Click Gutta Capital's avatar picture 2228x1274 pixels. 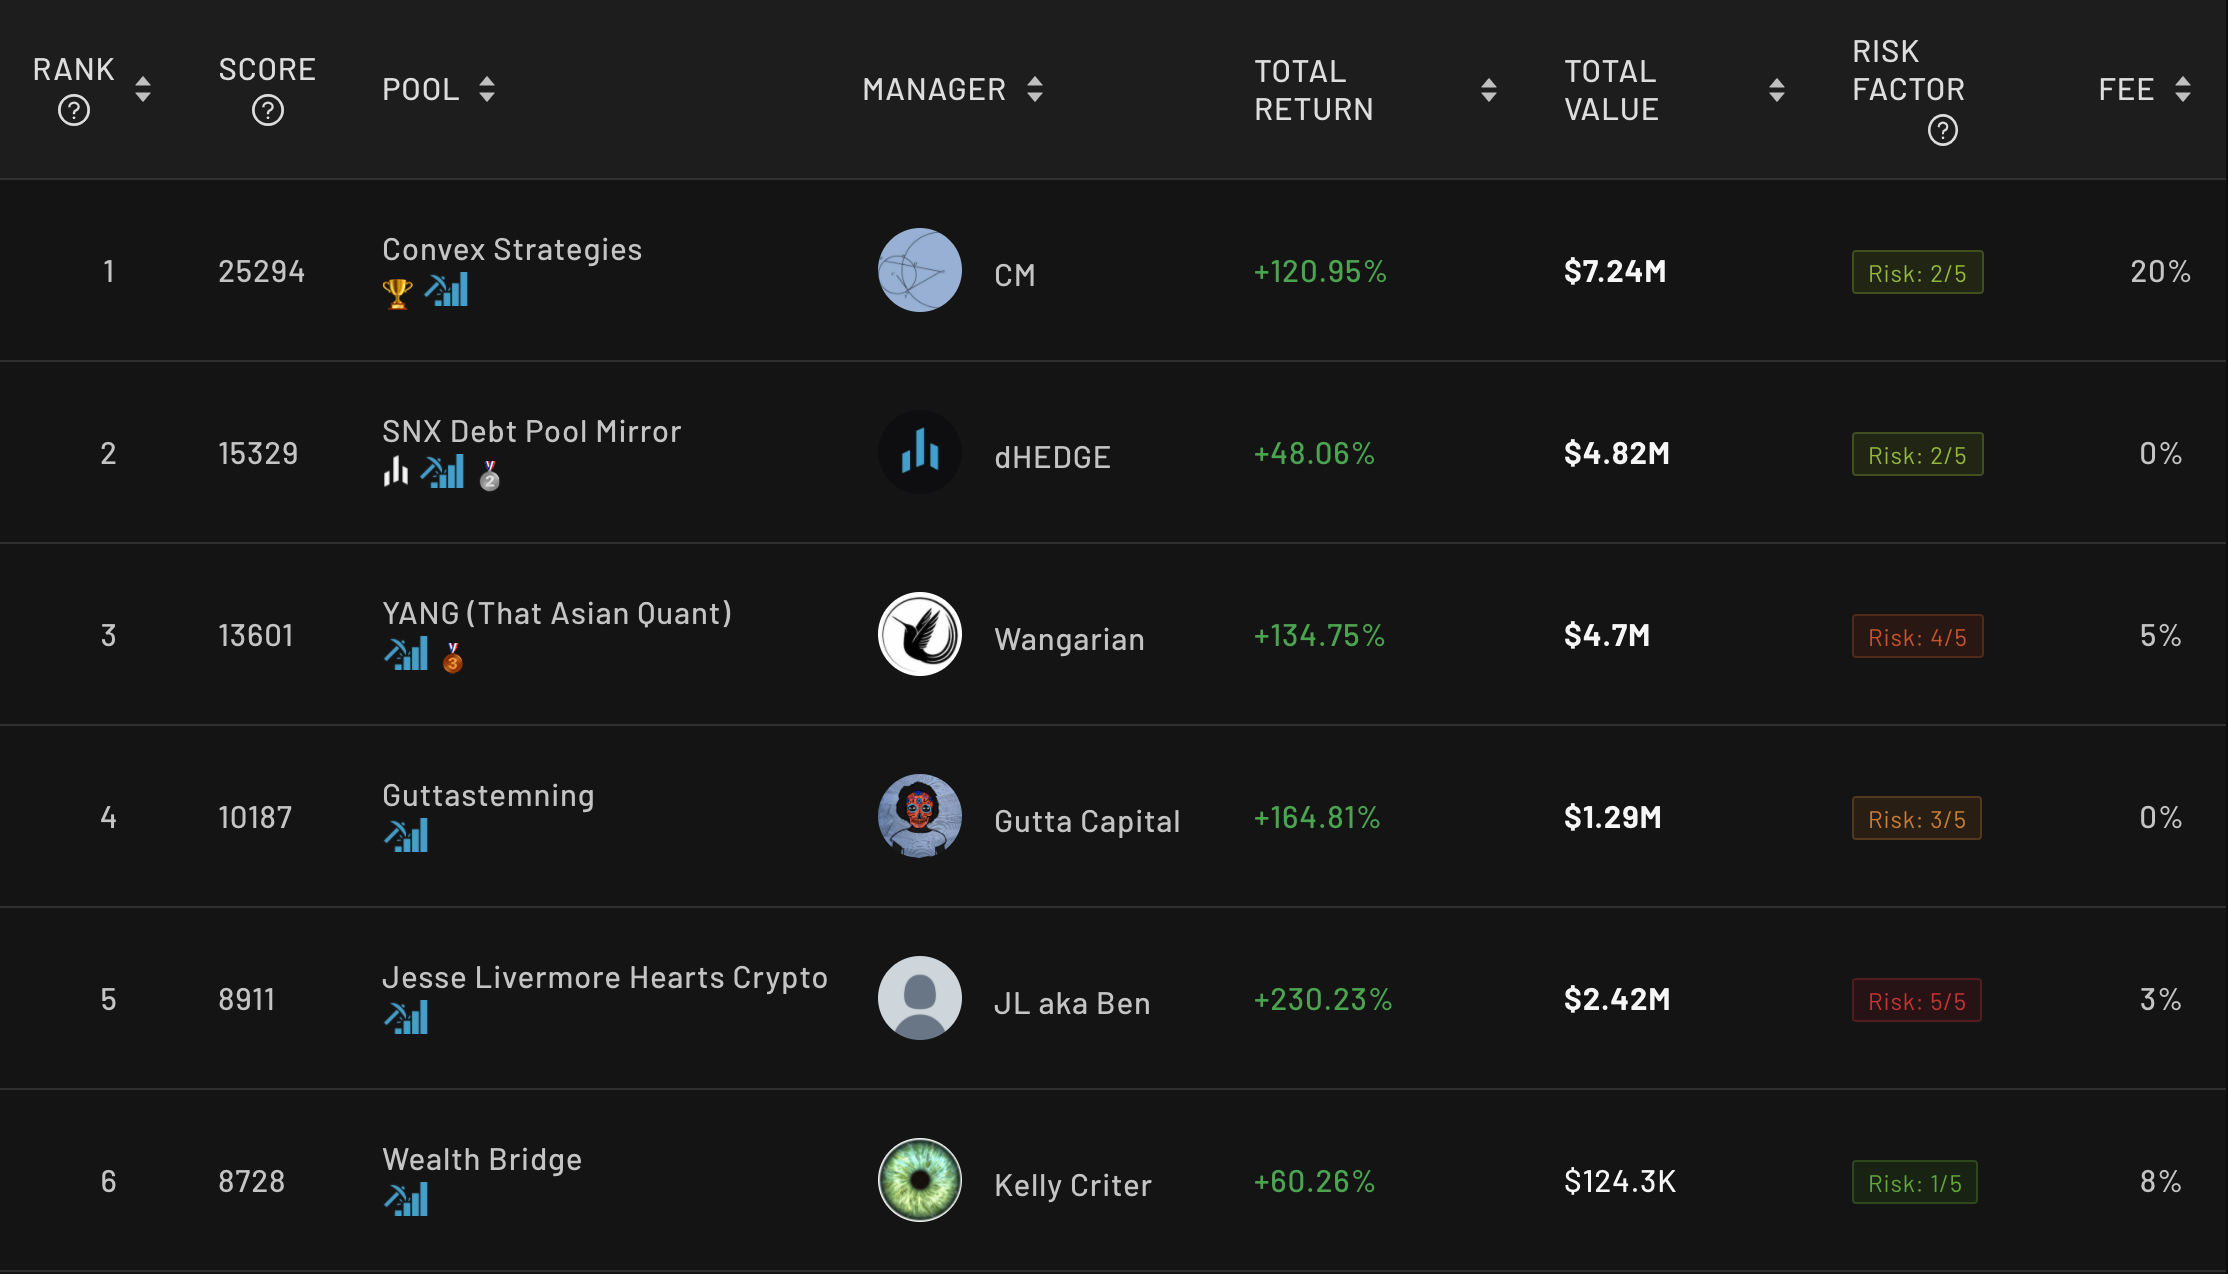[x=919, y=817]
